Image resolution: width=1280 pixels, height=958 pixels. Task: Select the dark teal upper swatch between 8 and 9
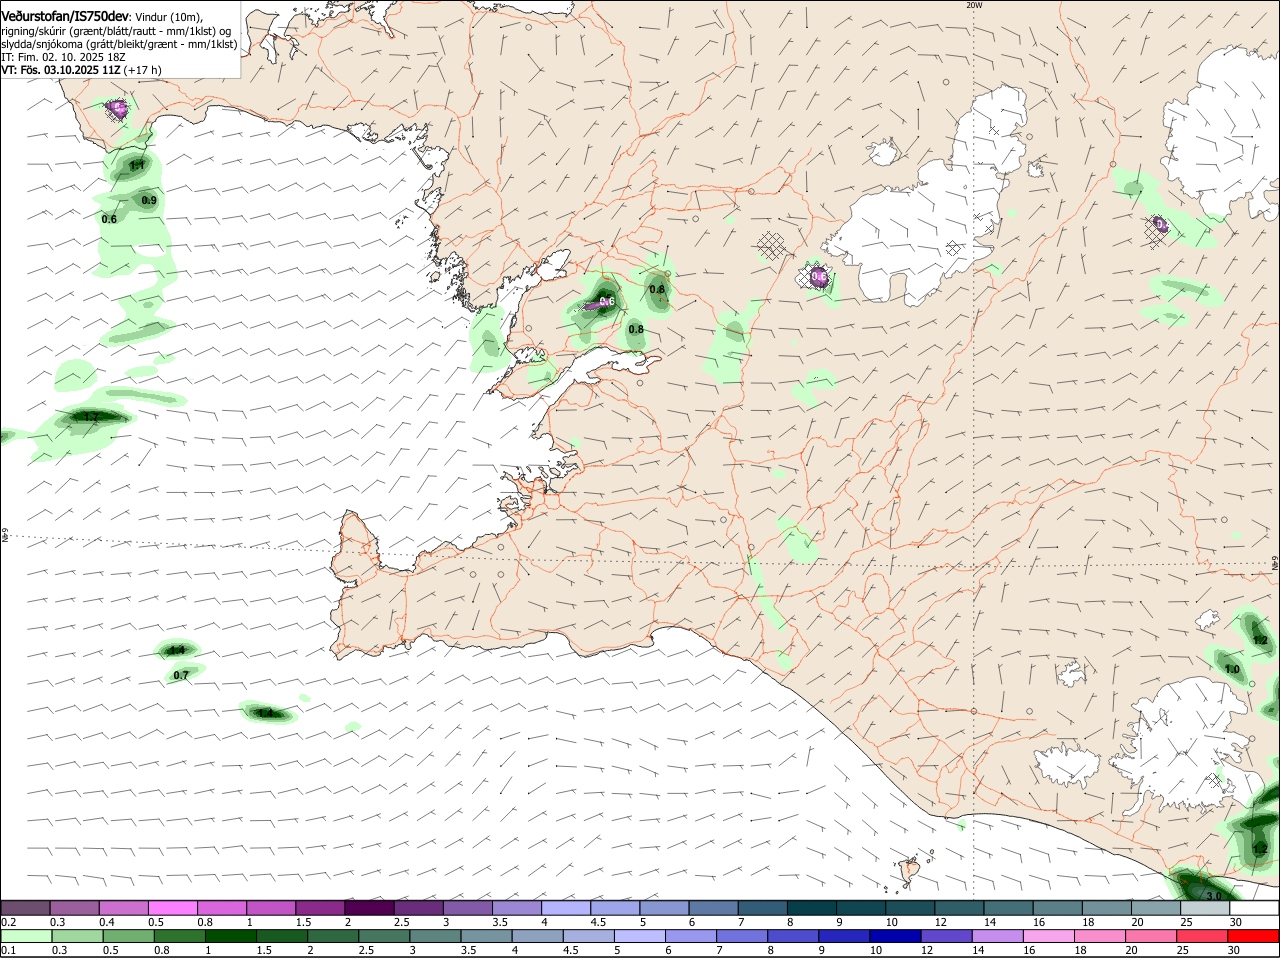(810, 907)
